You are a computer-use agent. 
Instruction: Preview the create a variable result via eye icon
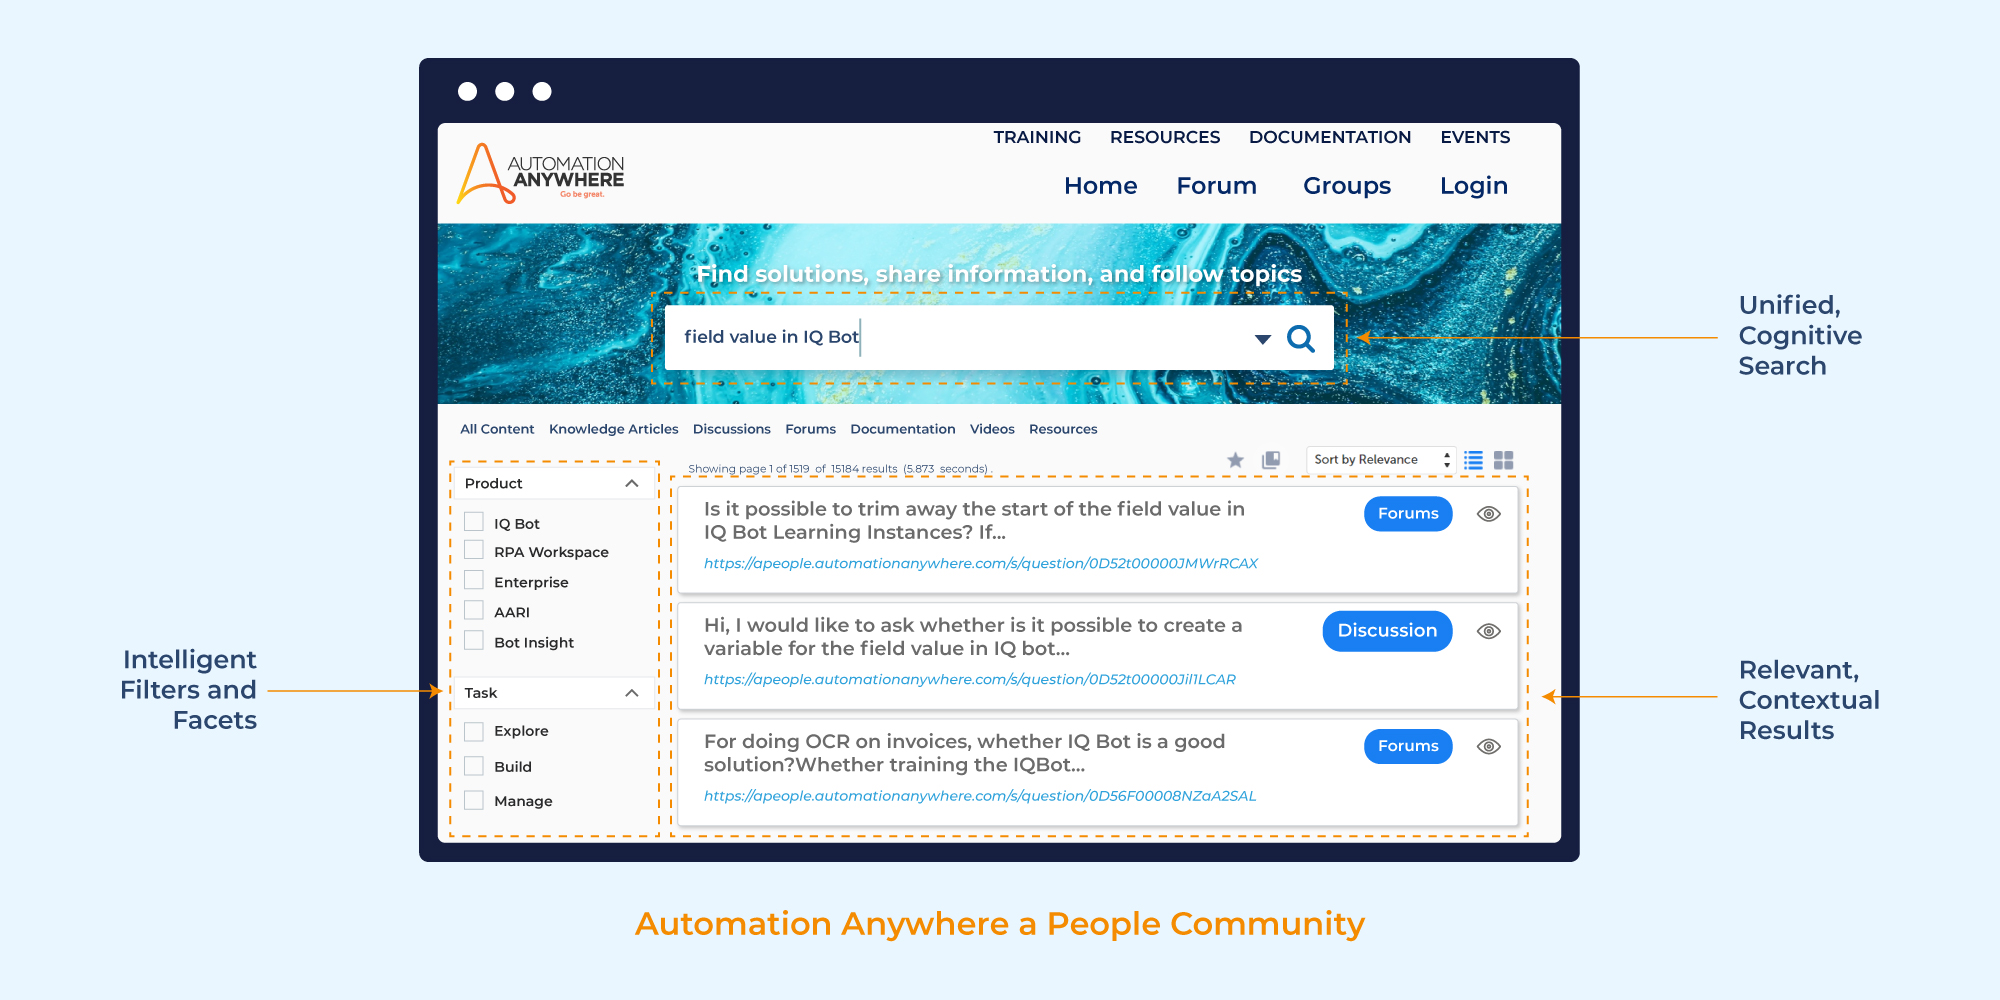tap(1489, 631)
